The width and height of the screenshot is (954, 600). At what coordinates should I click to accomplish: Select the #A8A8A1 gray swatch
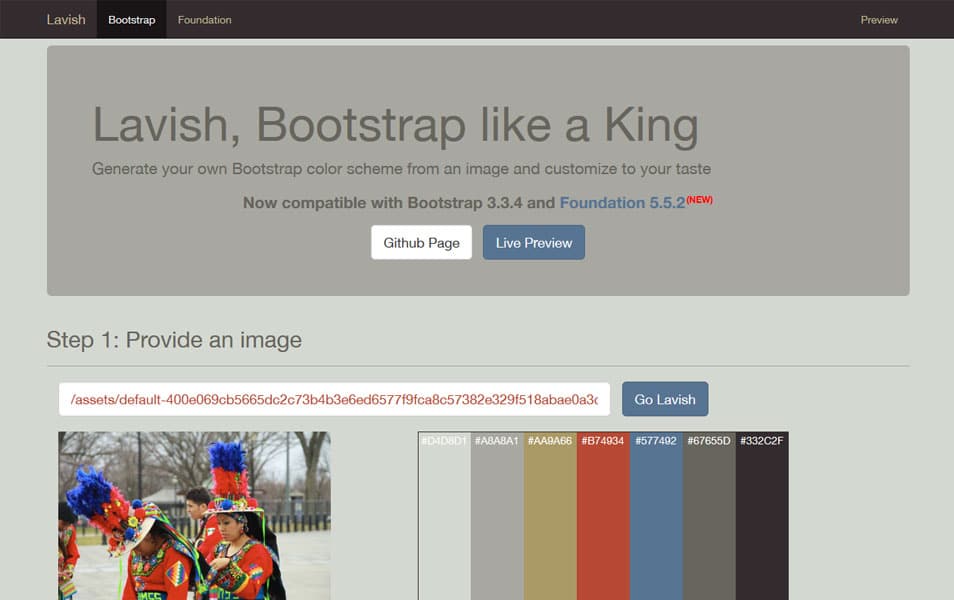(x=497, y=520)
